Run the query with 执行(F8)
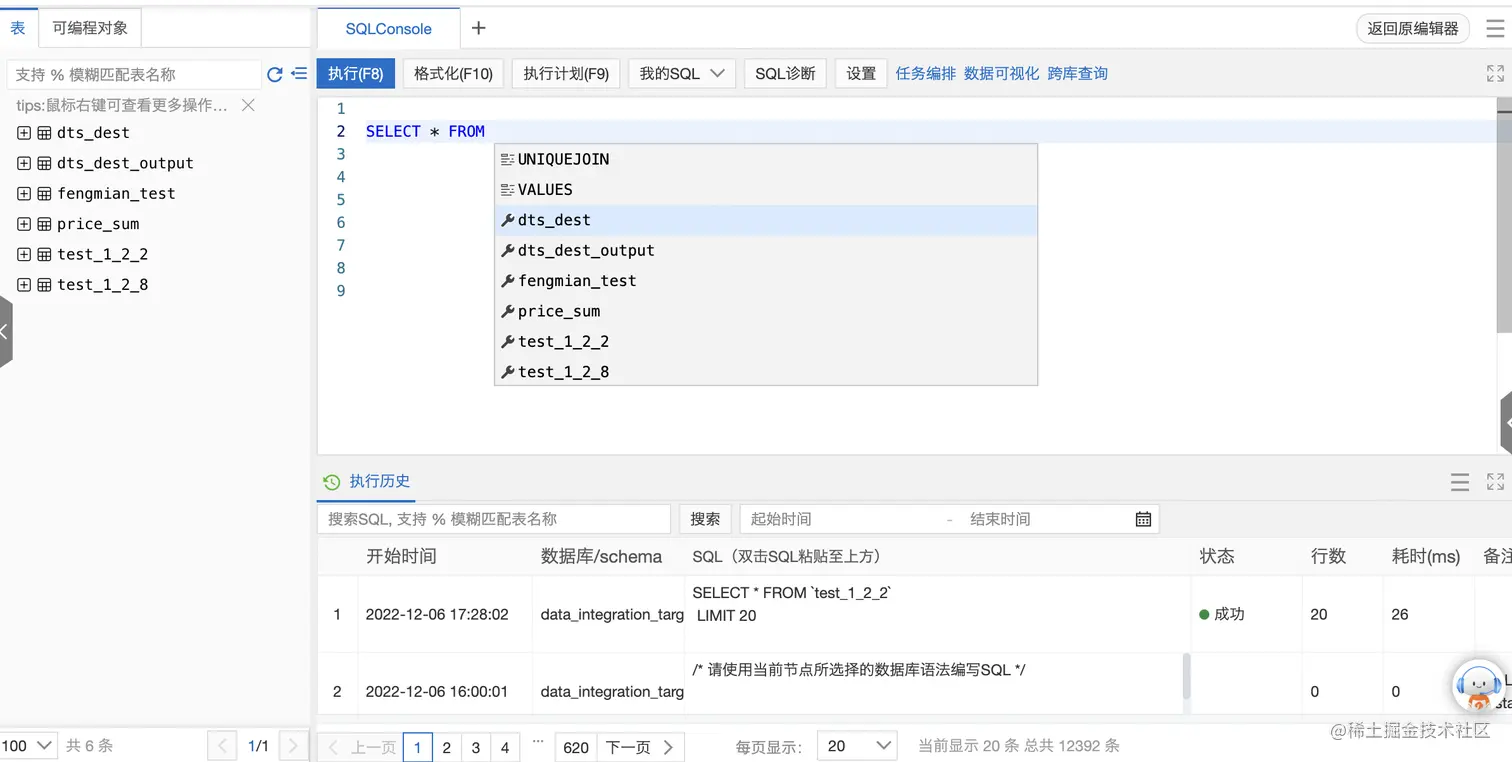This screenshot has height=762, width=1512. coord(355,72)
